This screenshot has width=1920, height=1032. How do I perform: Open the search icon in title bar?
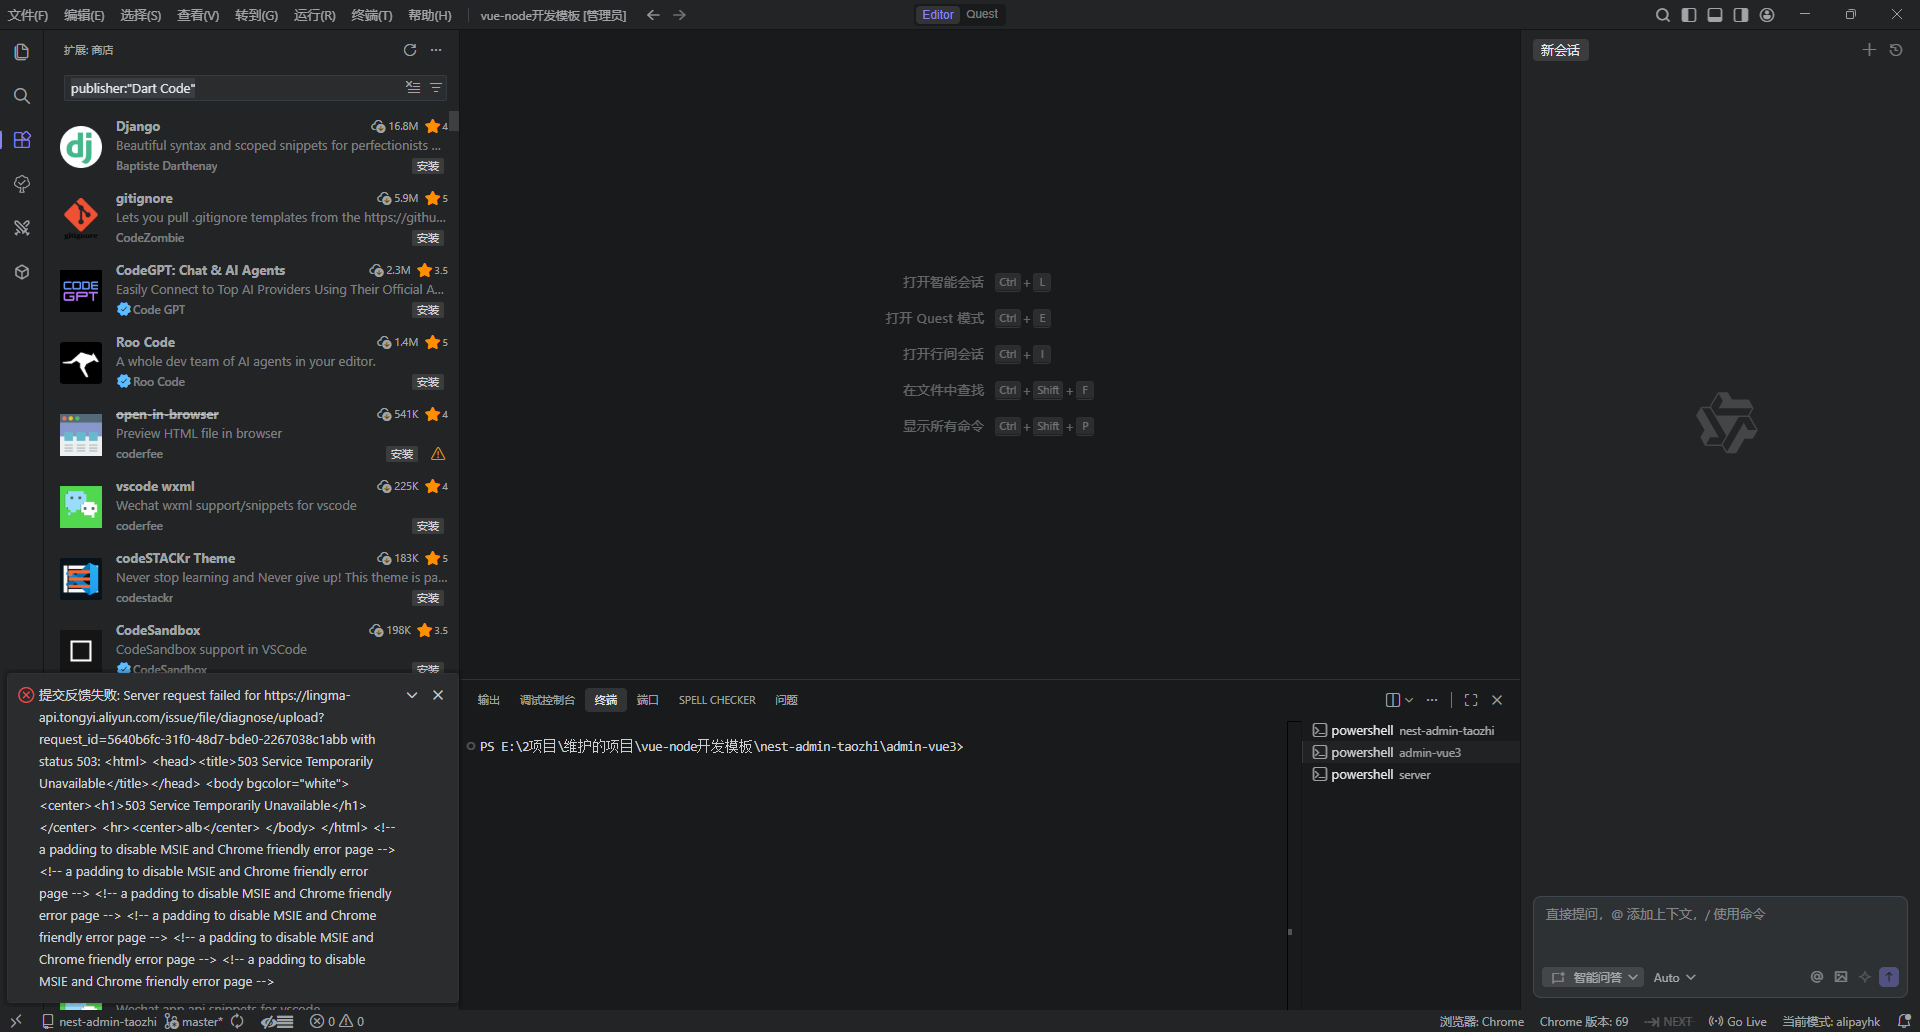(x=1663, y=15)
